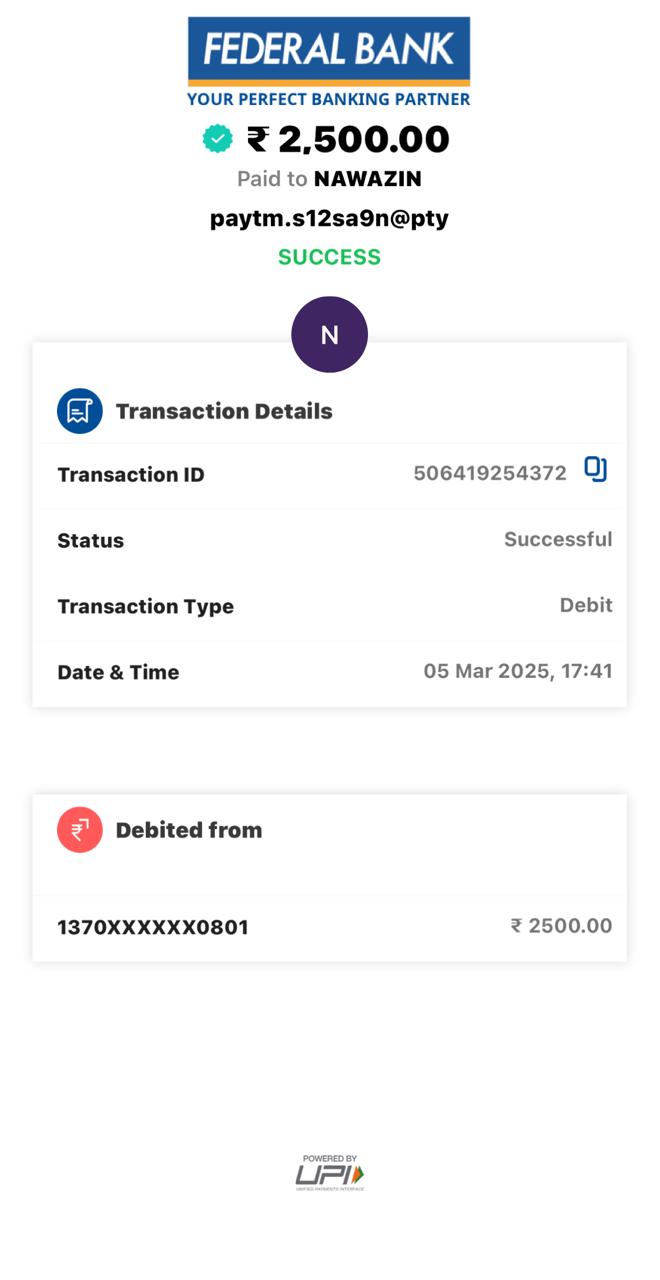Tap the green SUCCESS status text
The width and height of the screenshot is (660, 1280).
(329, 257)
